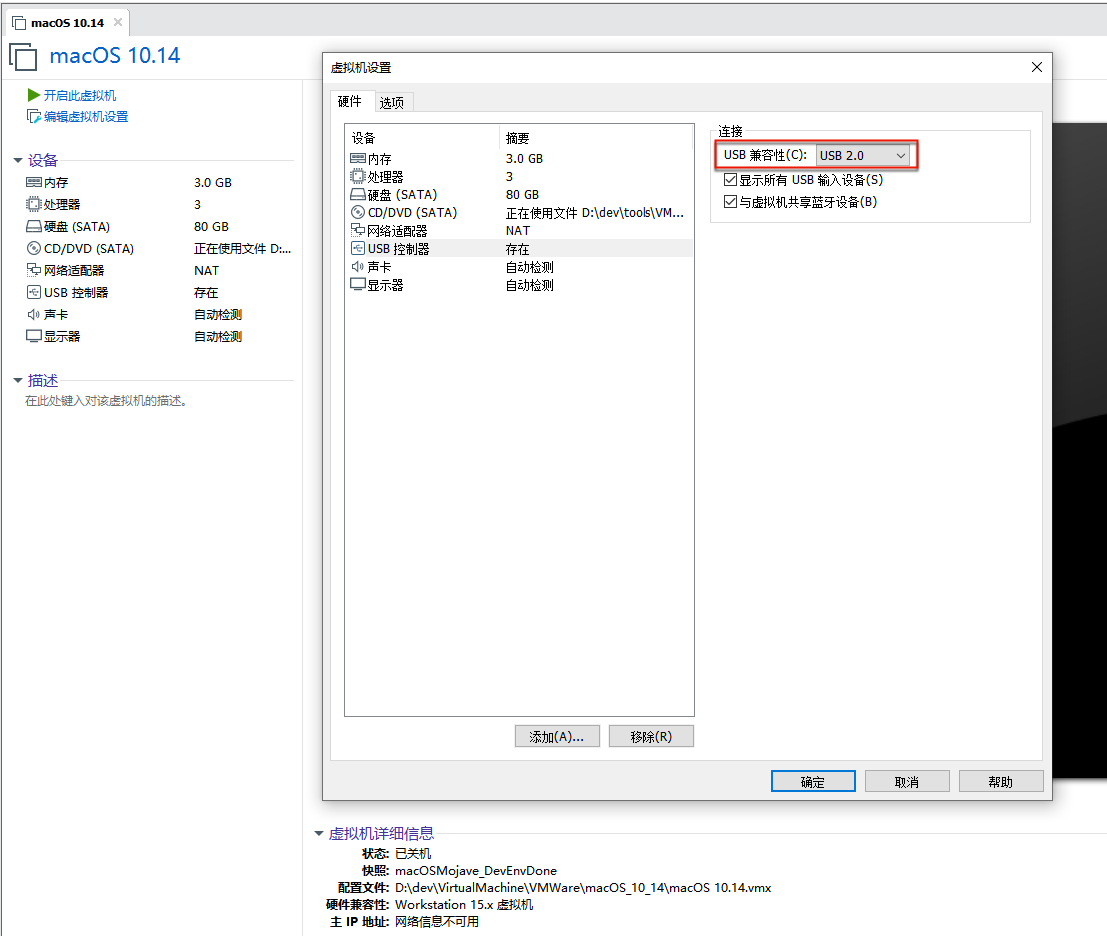Screen dimensions: 1107x936
Task: Toggle 与虚拟机共享蓝牙设备 checkbox
Action: click(731, 202)
